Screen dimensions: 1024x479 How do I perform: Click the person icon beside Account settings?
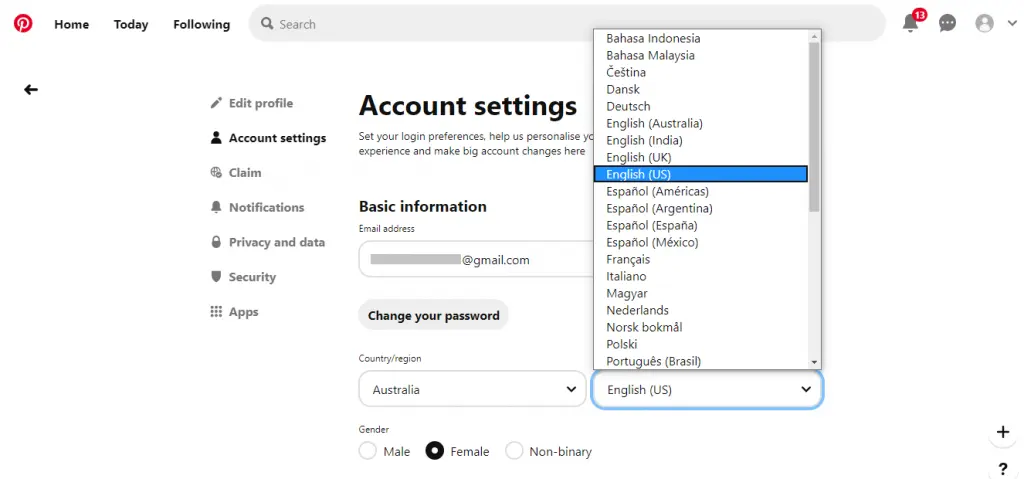click(x=216, y=138)
